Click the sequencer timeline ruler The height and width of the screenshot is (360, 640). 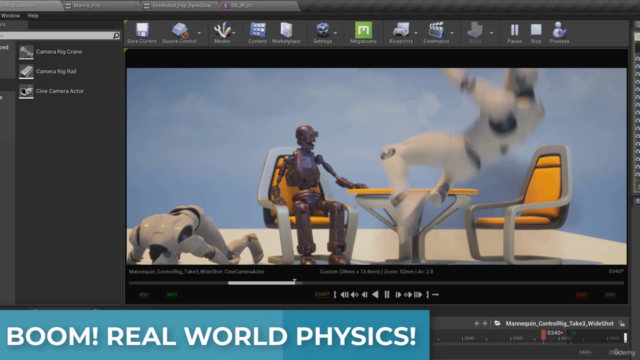[x=529, y=338]
